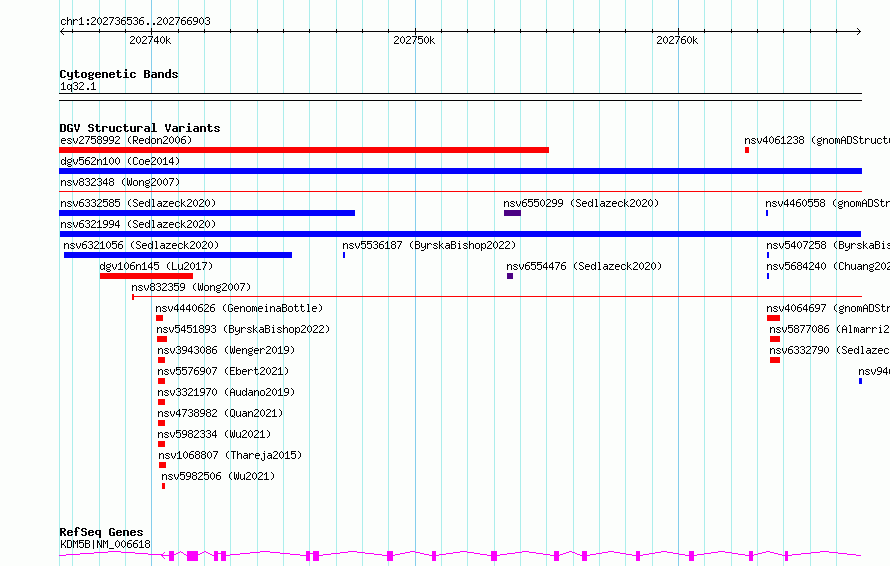Viewport: 890px width, 566px height.
Task: Click the nsv5982334 (Wu2021) label
Action: 214,434
